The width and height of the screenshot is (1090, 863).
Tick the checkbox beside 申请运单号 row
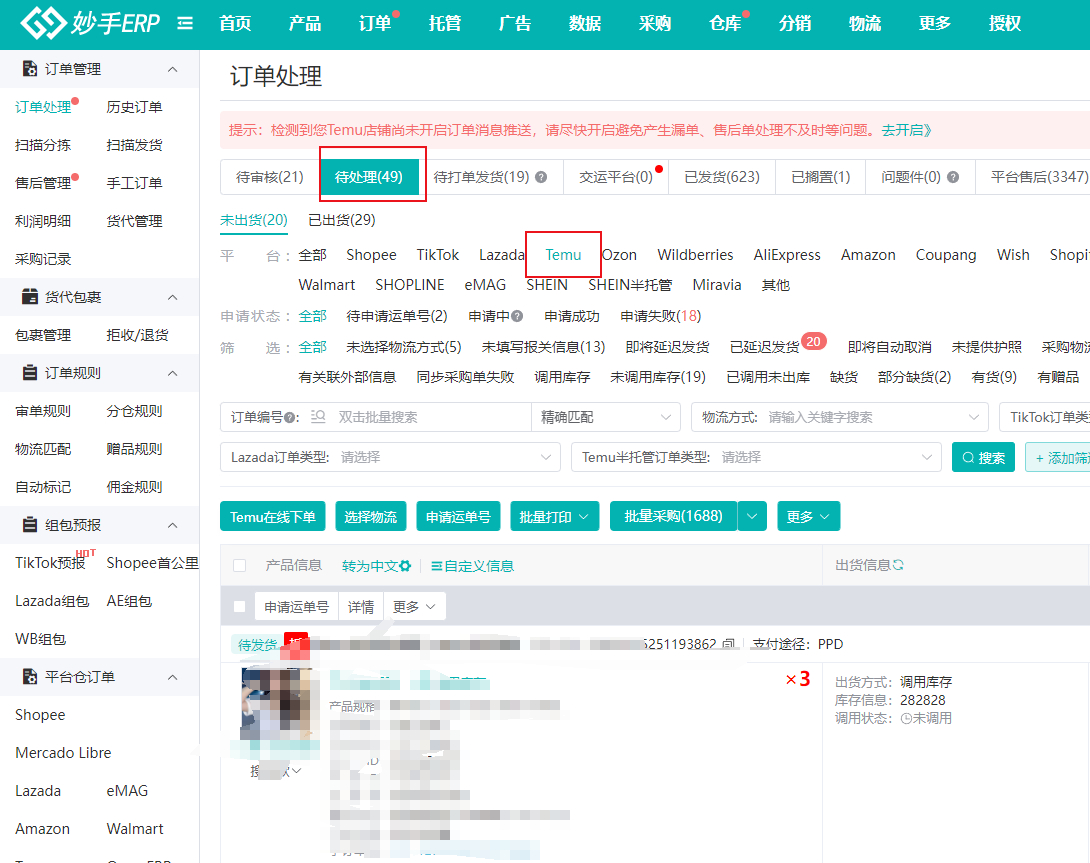coord(240,606)
